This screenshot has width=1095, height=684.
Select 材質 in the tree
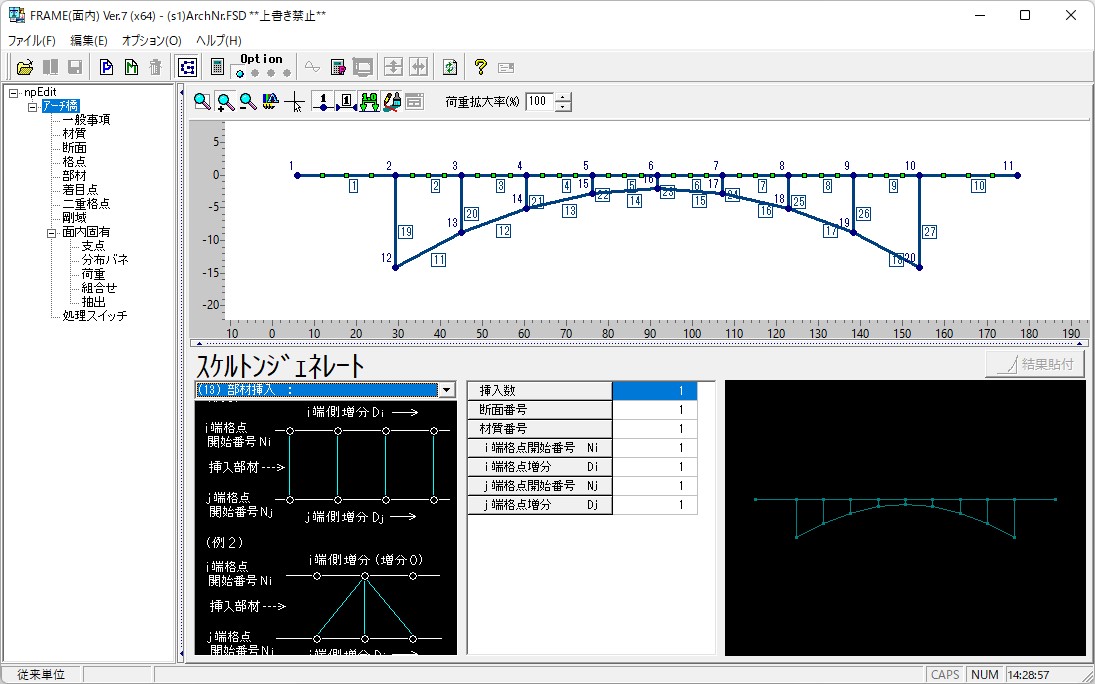click(x=74, y=134)
